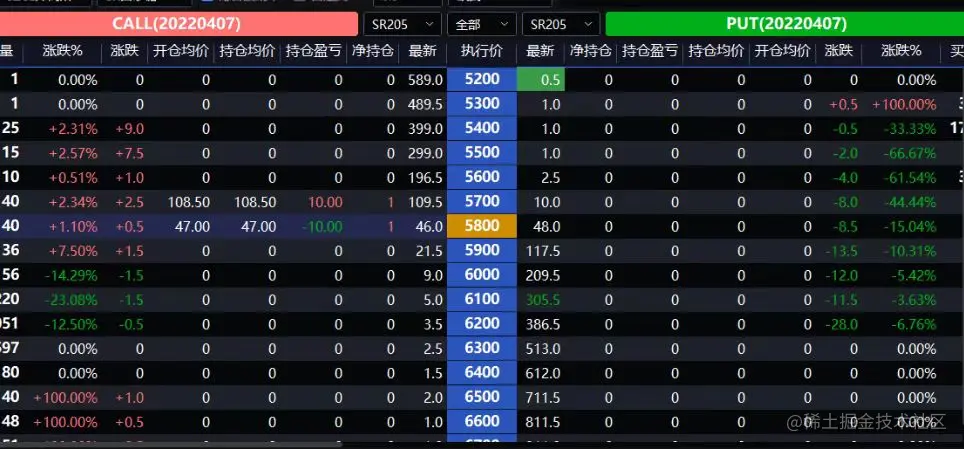Click the 持仓盈亏 value -10.00 in green

click(322, 226)
